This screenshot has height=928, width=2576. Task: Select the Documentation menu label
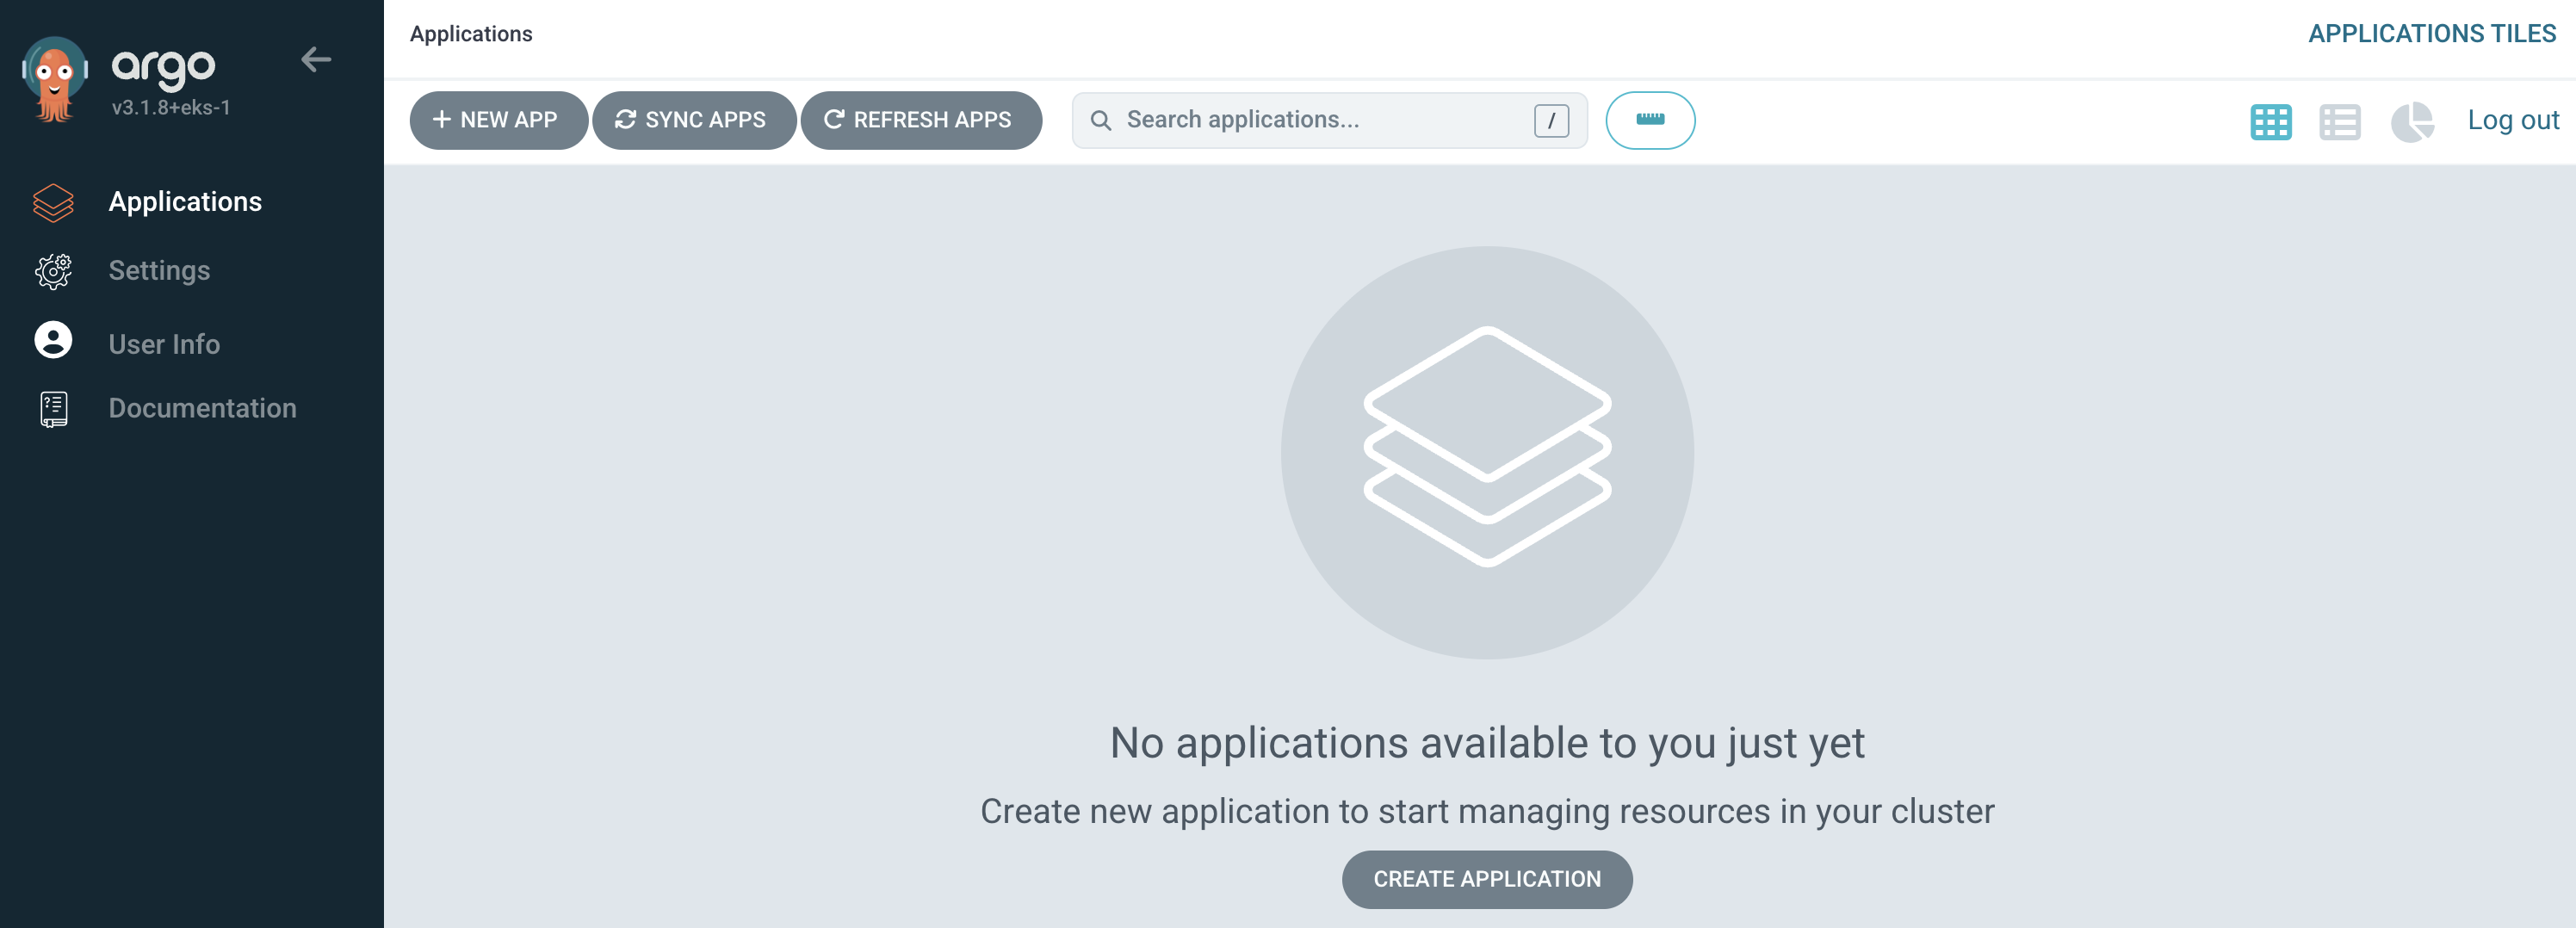pyautogui.click(x=202, y=408)
